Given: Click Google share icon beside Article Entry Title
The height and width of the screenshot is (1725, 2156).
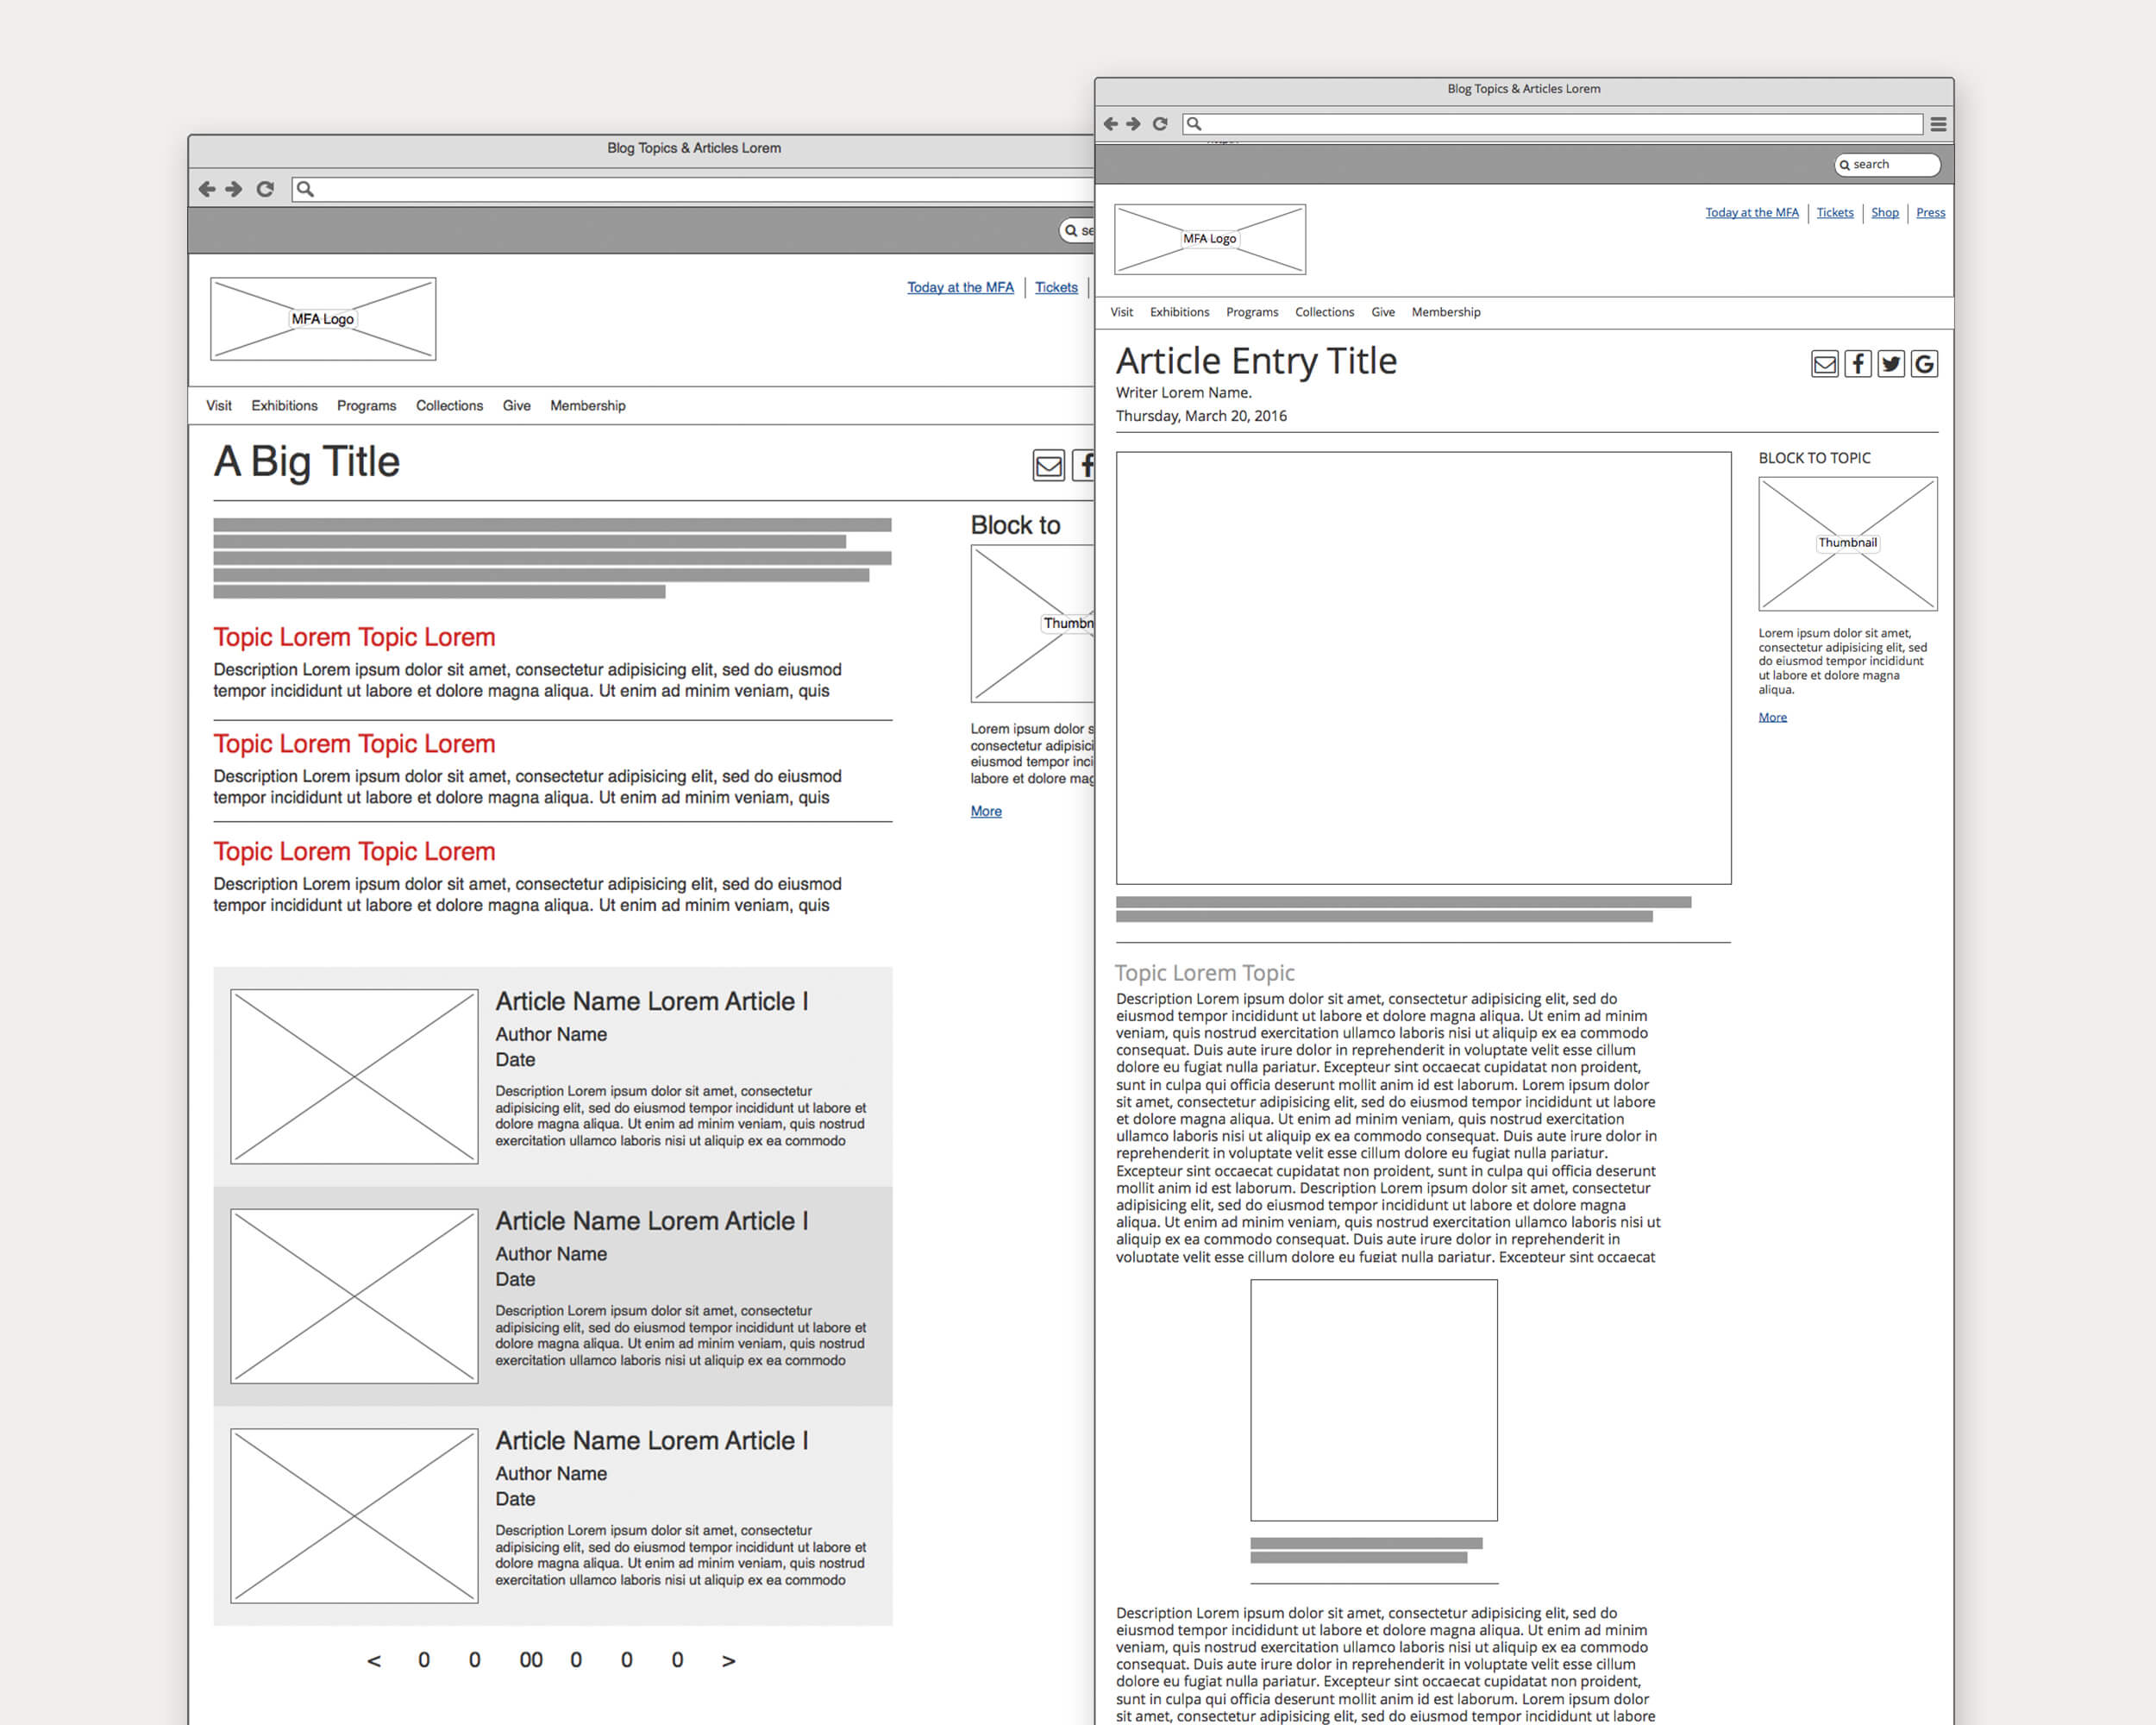Looking at the screenshot, I should click(x=1924, y=364).
